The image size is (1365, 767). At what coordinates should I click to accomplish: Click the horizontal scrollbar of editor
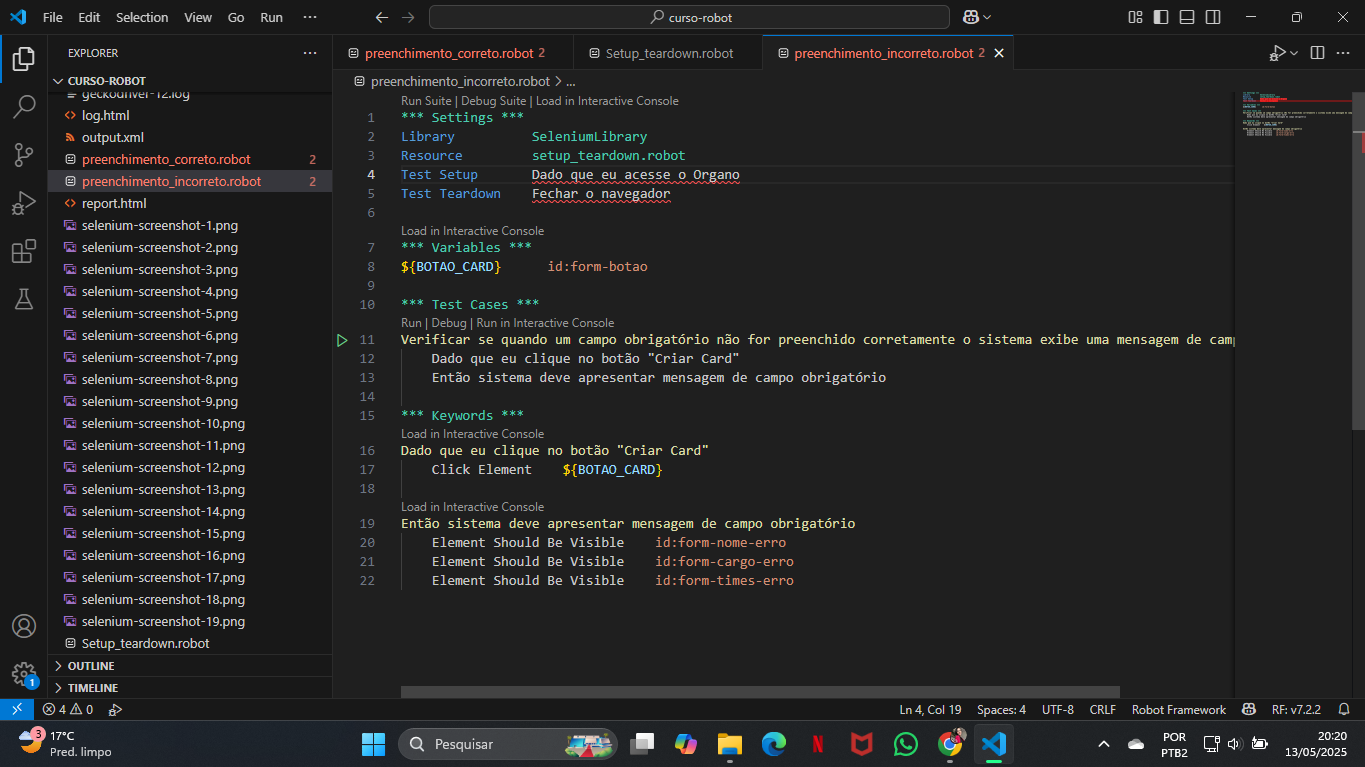coord(760,691)
